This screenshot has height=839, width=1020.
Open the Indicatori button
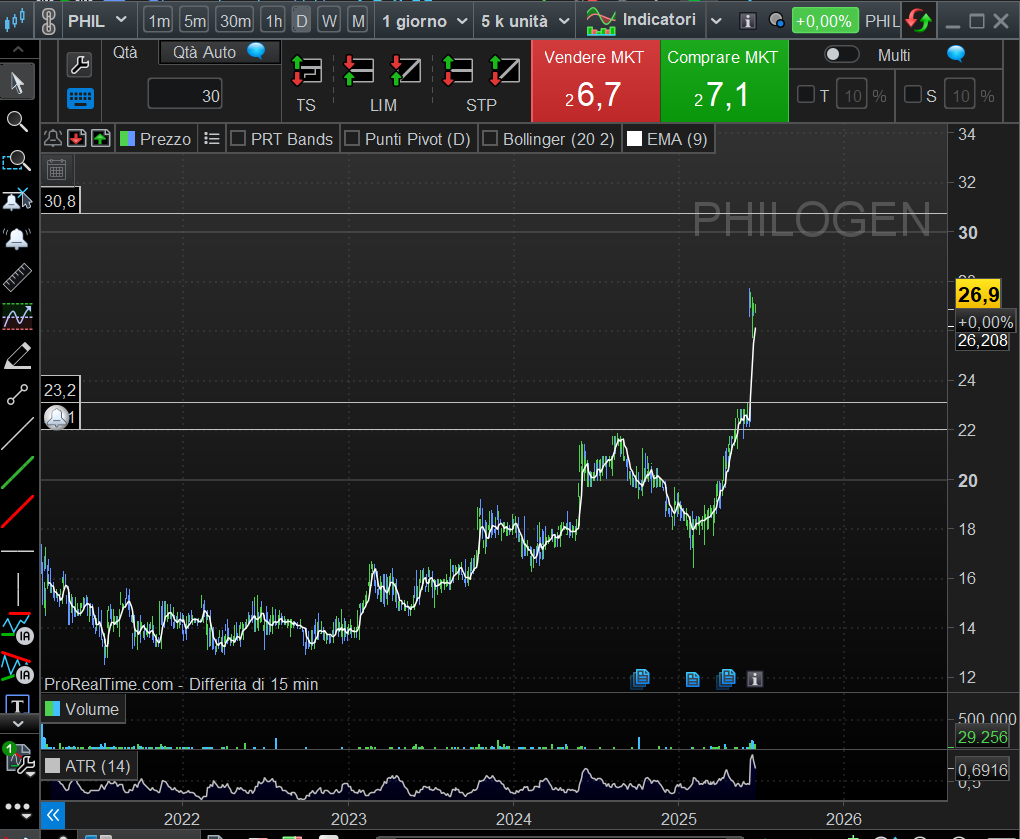click(641, 21)
